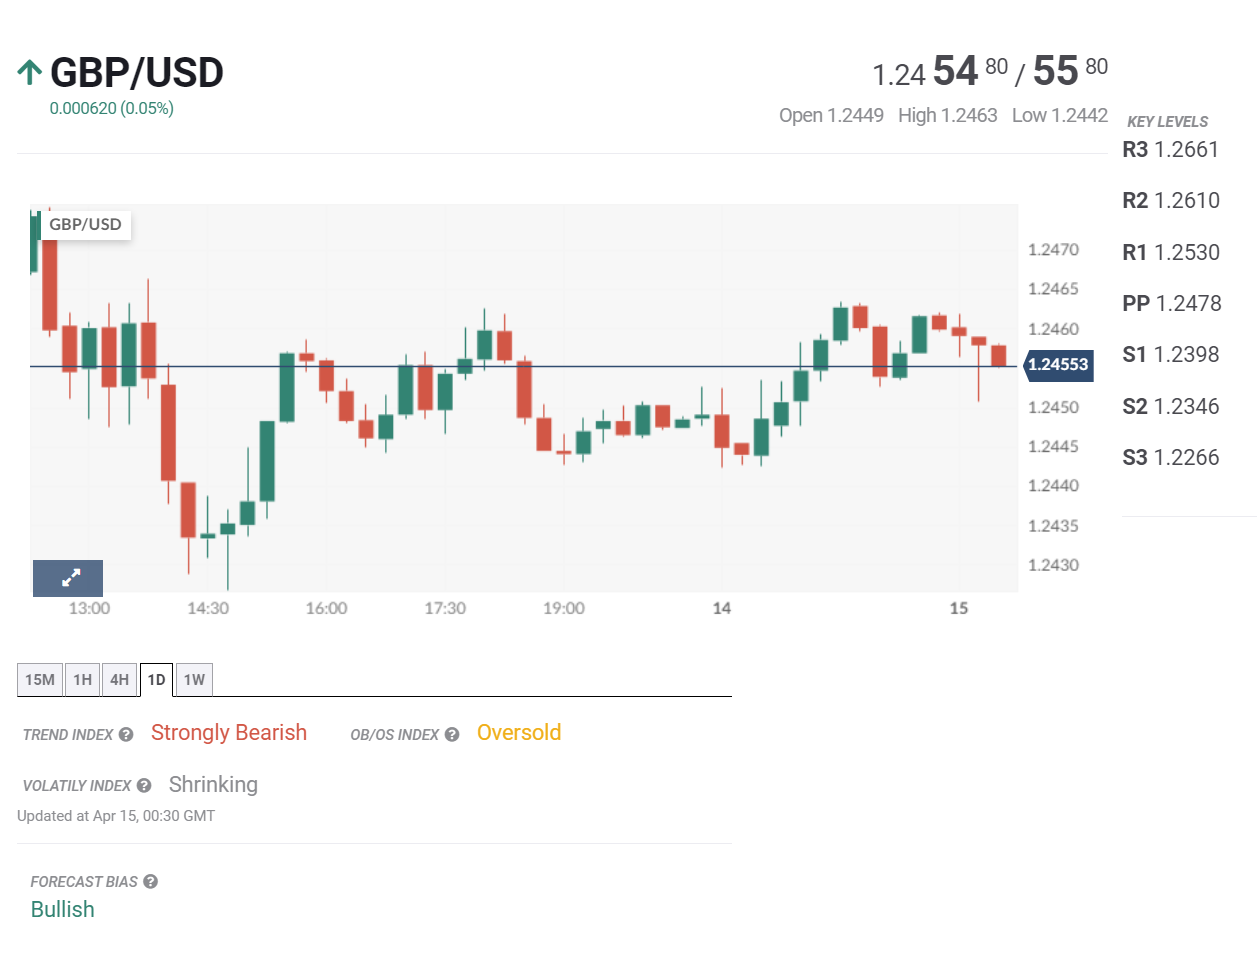Click the green up arrow beside GBP/USD
This screenshot has height=967, width=1260.
[x=29, y=71]
